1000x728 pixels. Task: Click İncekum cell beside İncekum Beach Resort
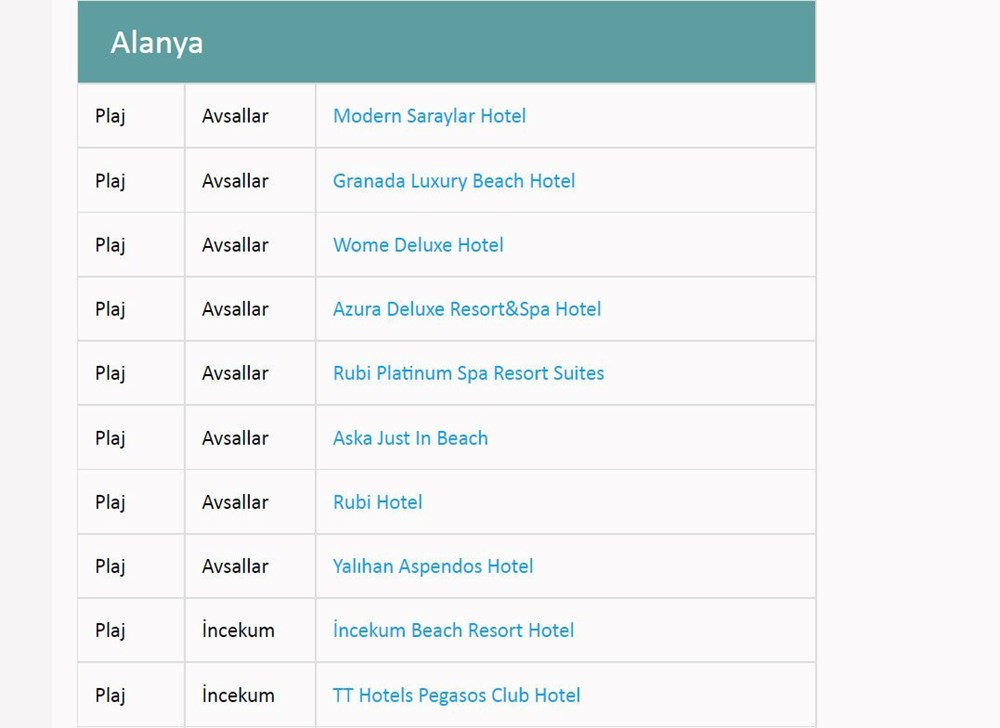tap(238, 630)
